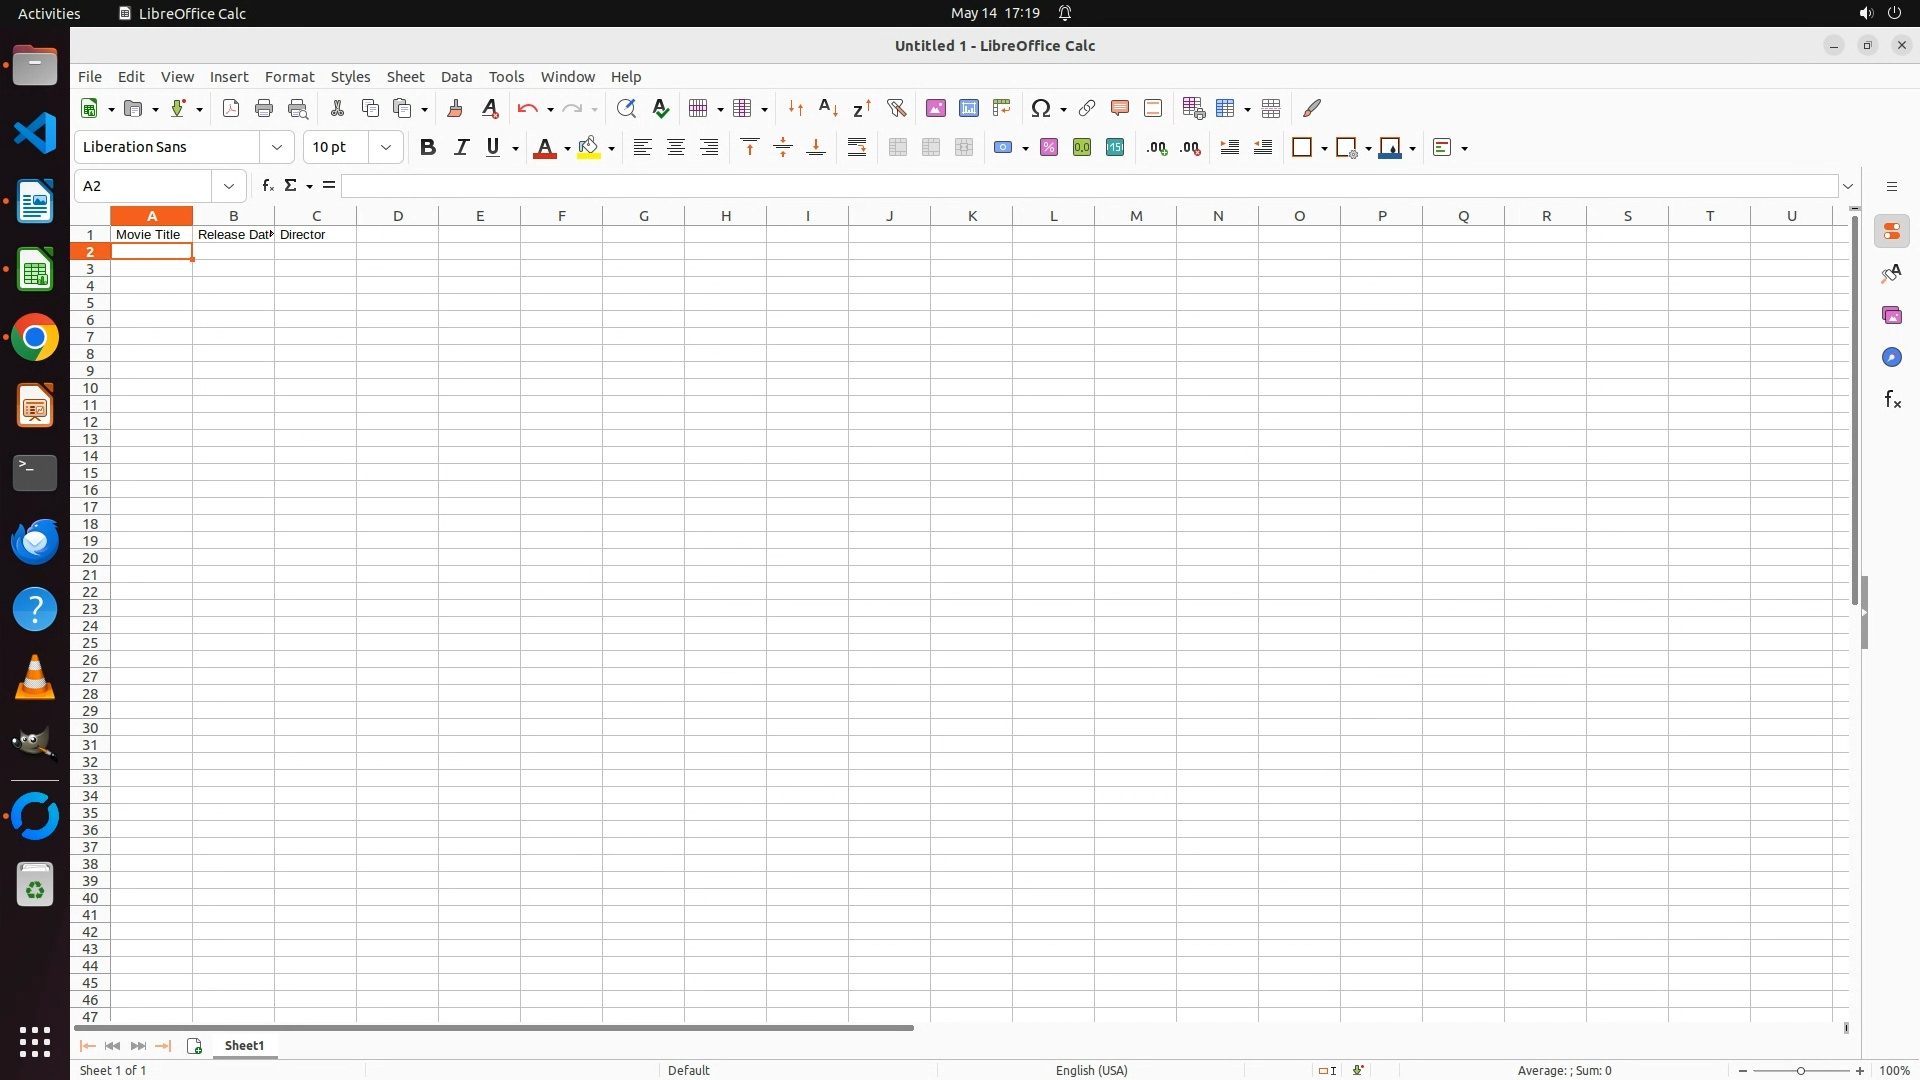Expand the font name dropdown

277,148
